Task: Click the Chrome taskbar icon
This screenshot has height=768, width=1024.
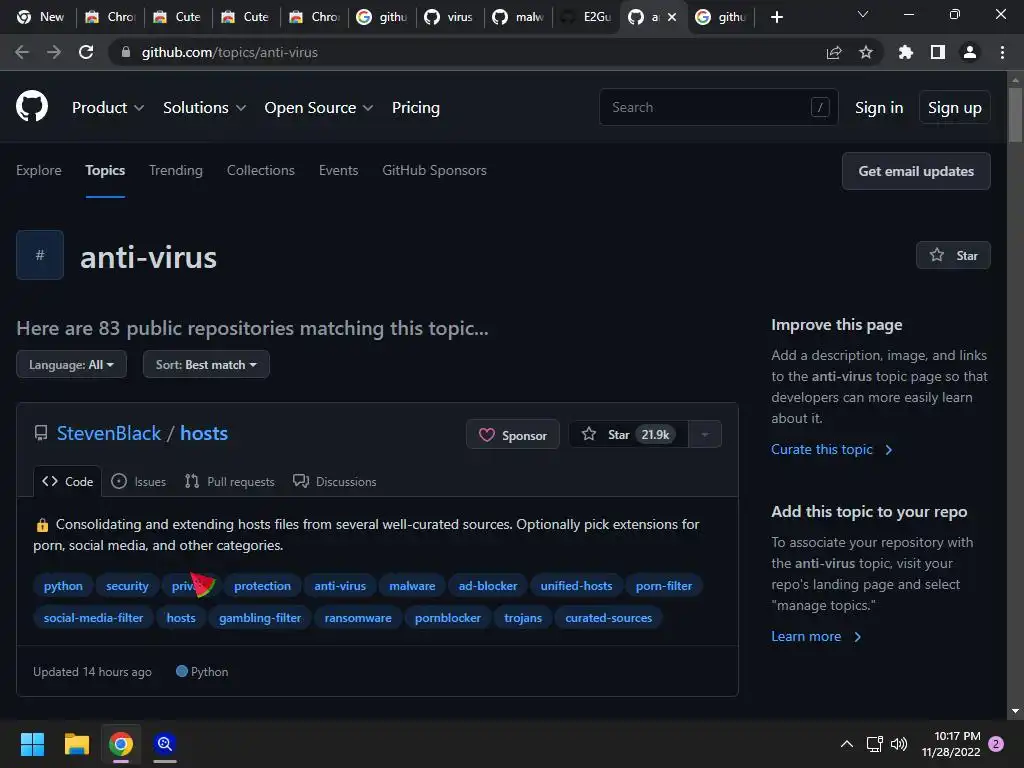Action: [121, 743]
